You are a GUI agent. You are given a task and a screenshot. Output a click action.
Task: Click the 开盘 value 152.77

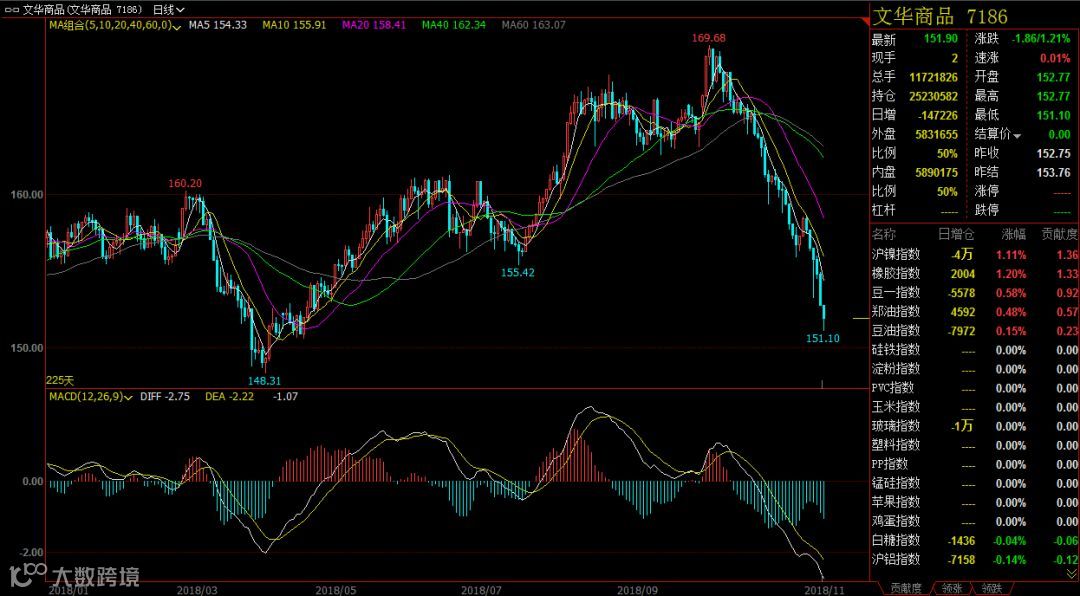[x=1054, y=78]
